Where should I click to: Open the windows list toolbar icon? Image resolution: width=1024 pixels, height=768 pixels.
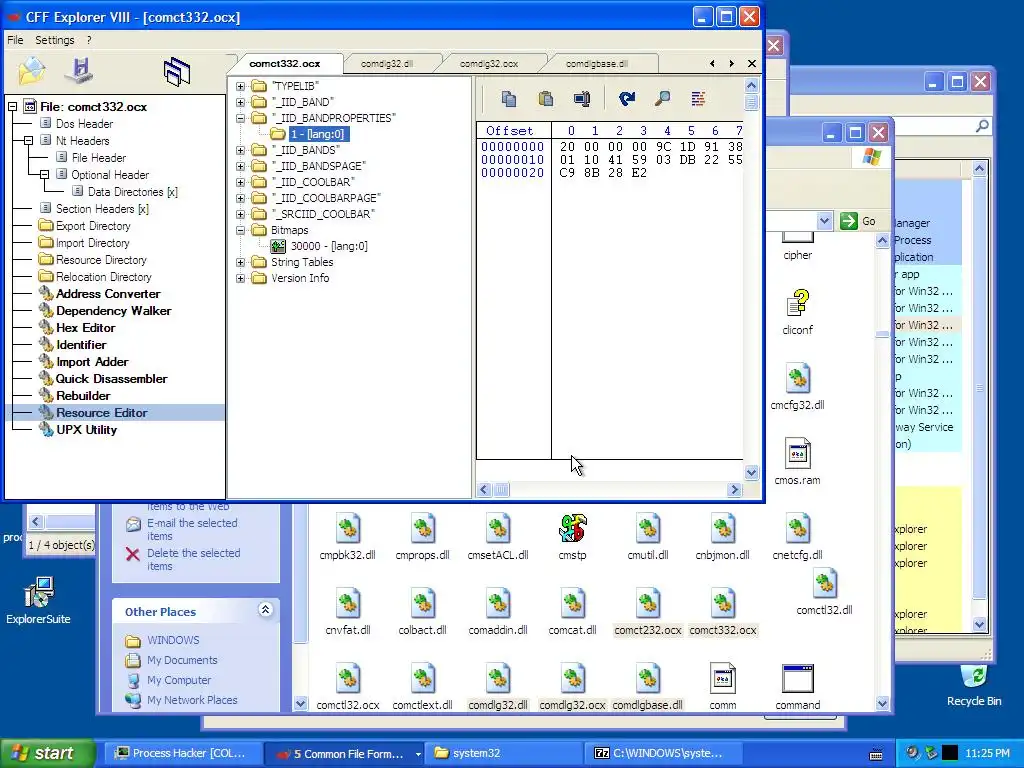(x=176, y=71)
